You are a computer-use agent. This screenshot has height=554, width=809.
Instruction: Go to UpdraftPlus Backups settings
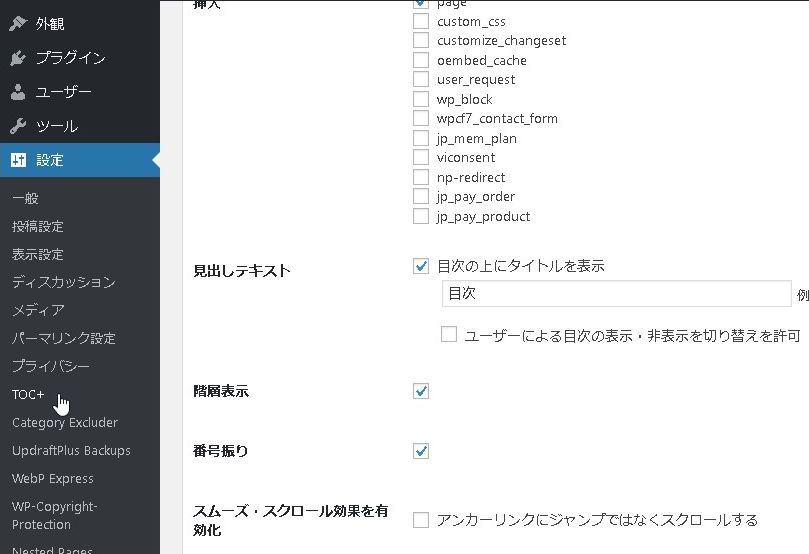[x=71, y=450]
